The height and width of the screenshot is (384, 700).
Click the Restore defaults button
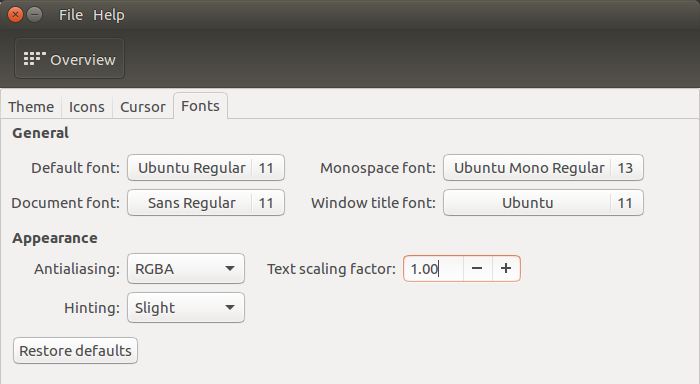pos(75,351)
